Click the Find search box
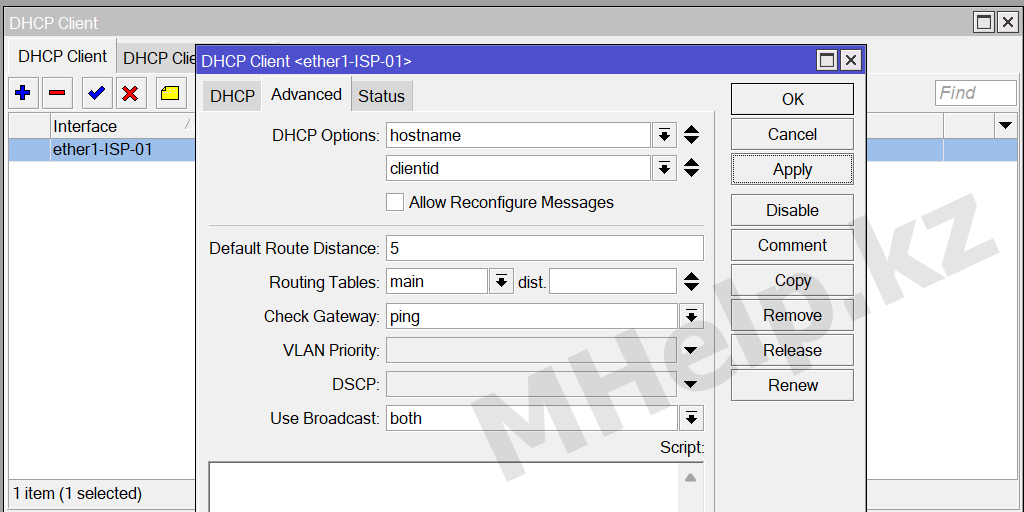Screen dimensions: 1024x512 tap(975, 93)
